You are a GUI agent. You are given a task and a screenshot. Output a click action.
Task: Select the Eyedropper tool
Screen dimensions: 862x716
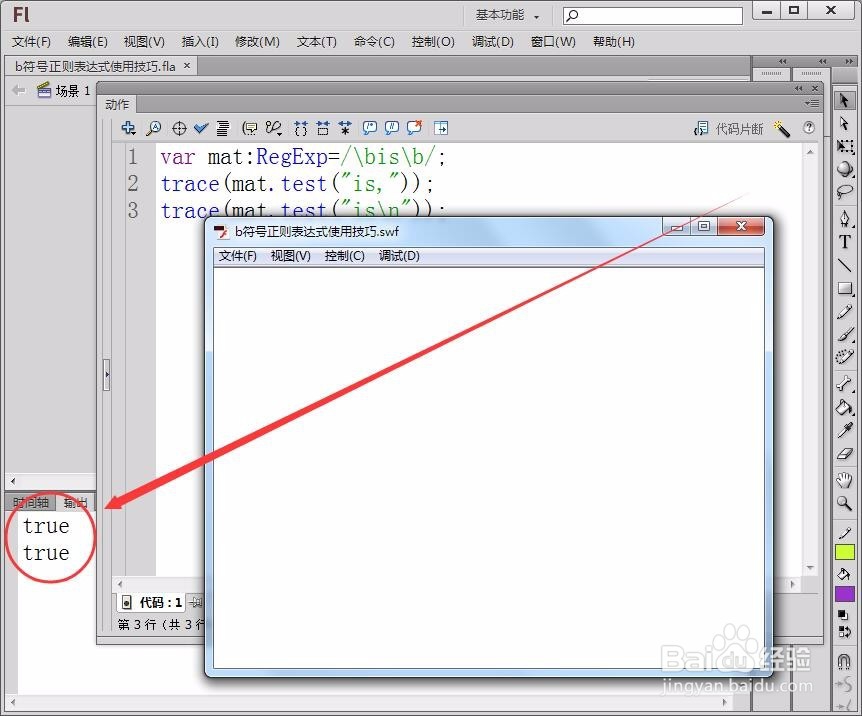(844, 430)
